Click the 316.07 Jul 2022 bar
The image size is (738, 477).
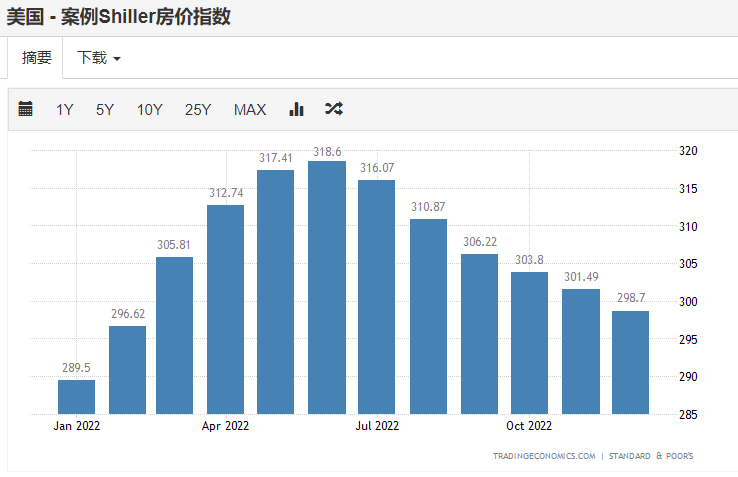(377, 296)
